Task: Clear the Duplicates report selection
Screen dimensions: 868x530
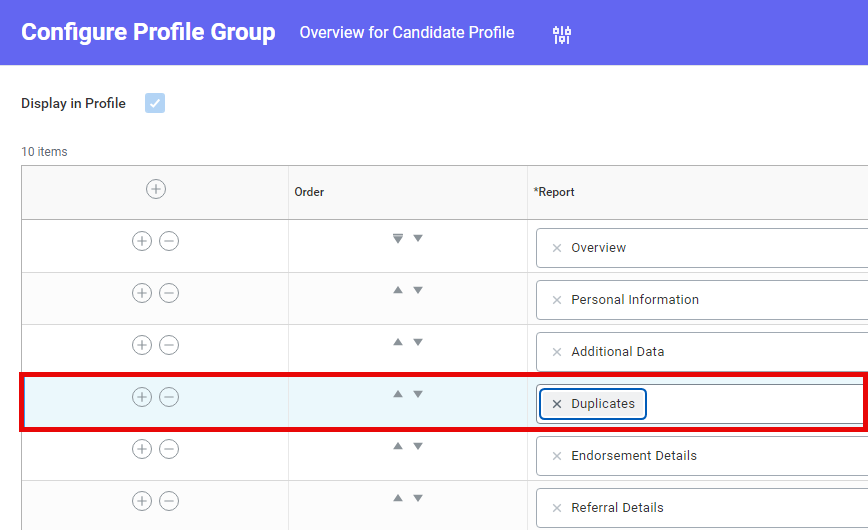Action: [558, 404]
